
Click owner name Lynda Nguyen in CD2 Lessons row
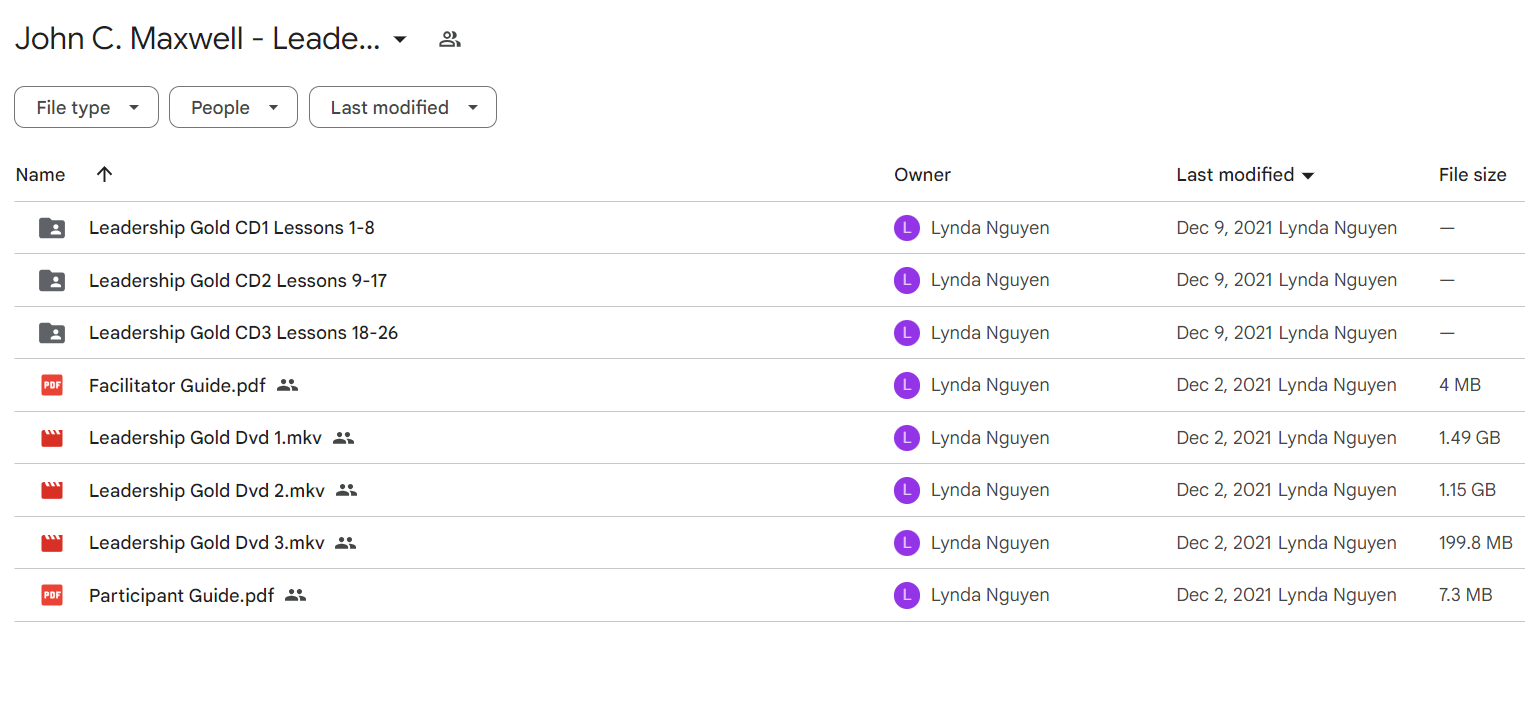coord(990,280)
